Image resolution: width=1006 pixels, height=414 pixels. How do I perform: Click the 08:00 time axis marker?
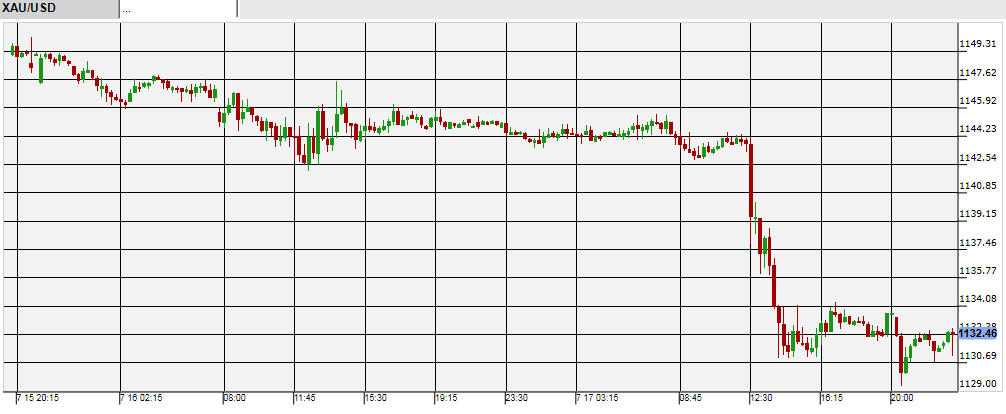coord(235,398)
